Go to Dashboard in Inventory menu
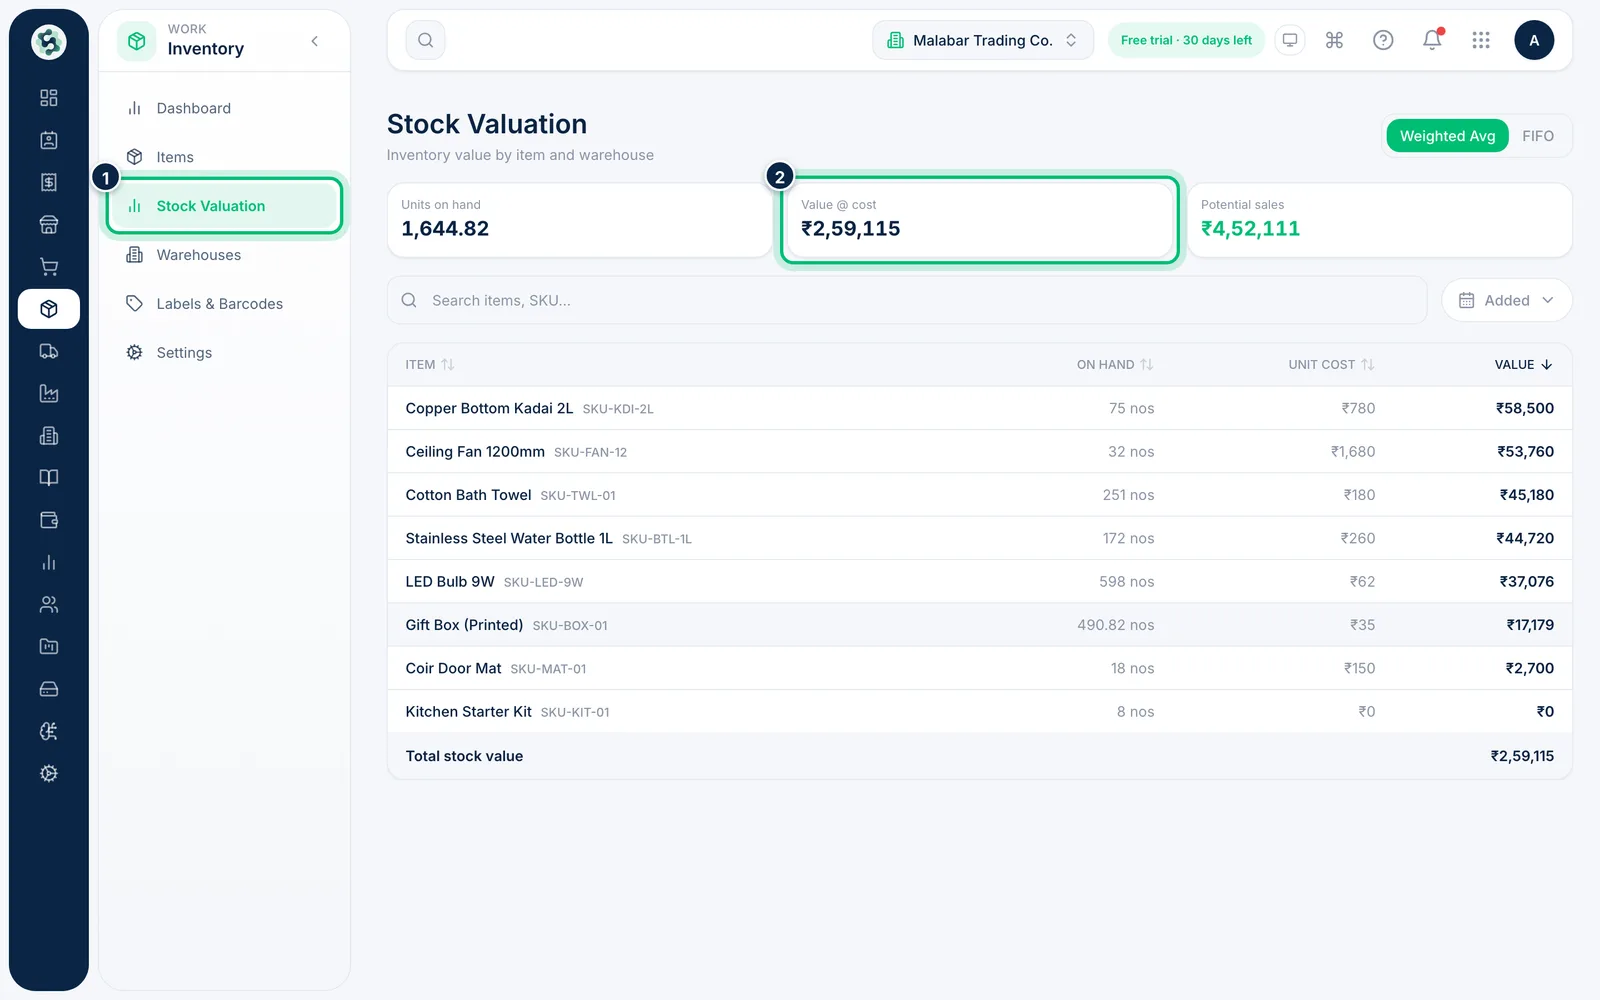This screenshot has height=1000, width=1600. pos(224,108)
